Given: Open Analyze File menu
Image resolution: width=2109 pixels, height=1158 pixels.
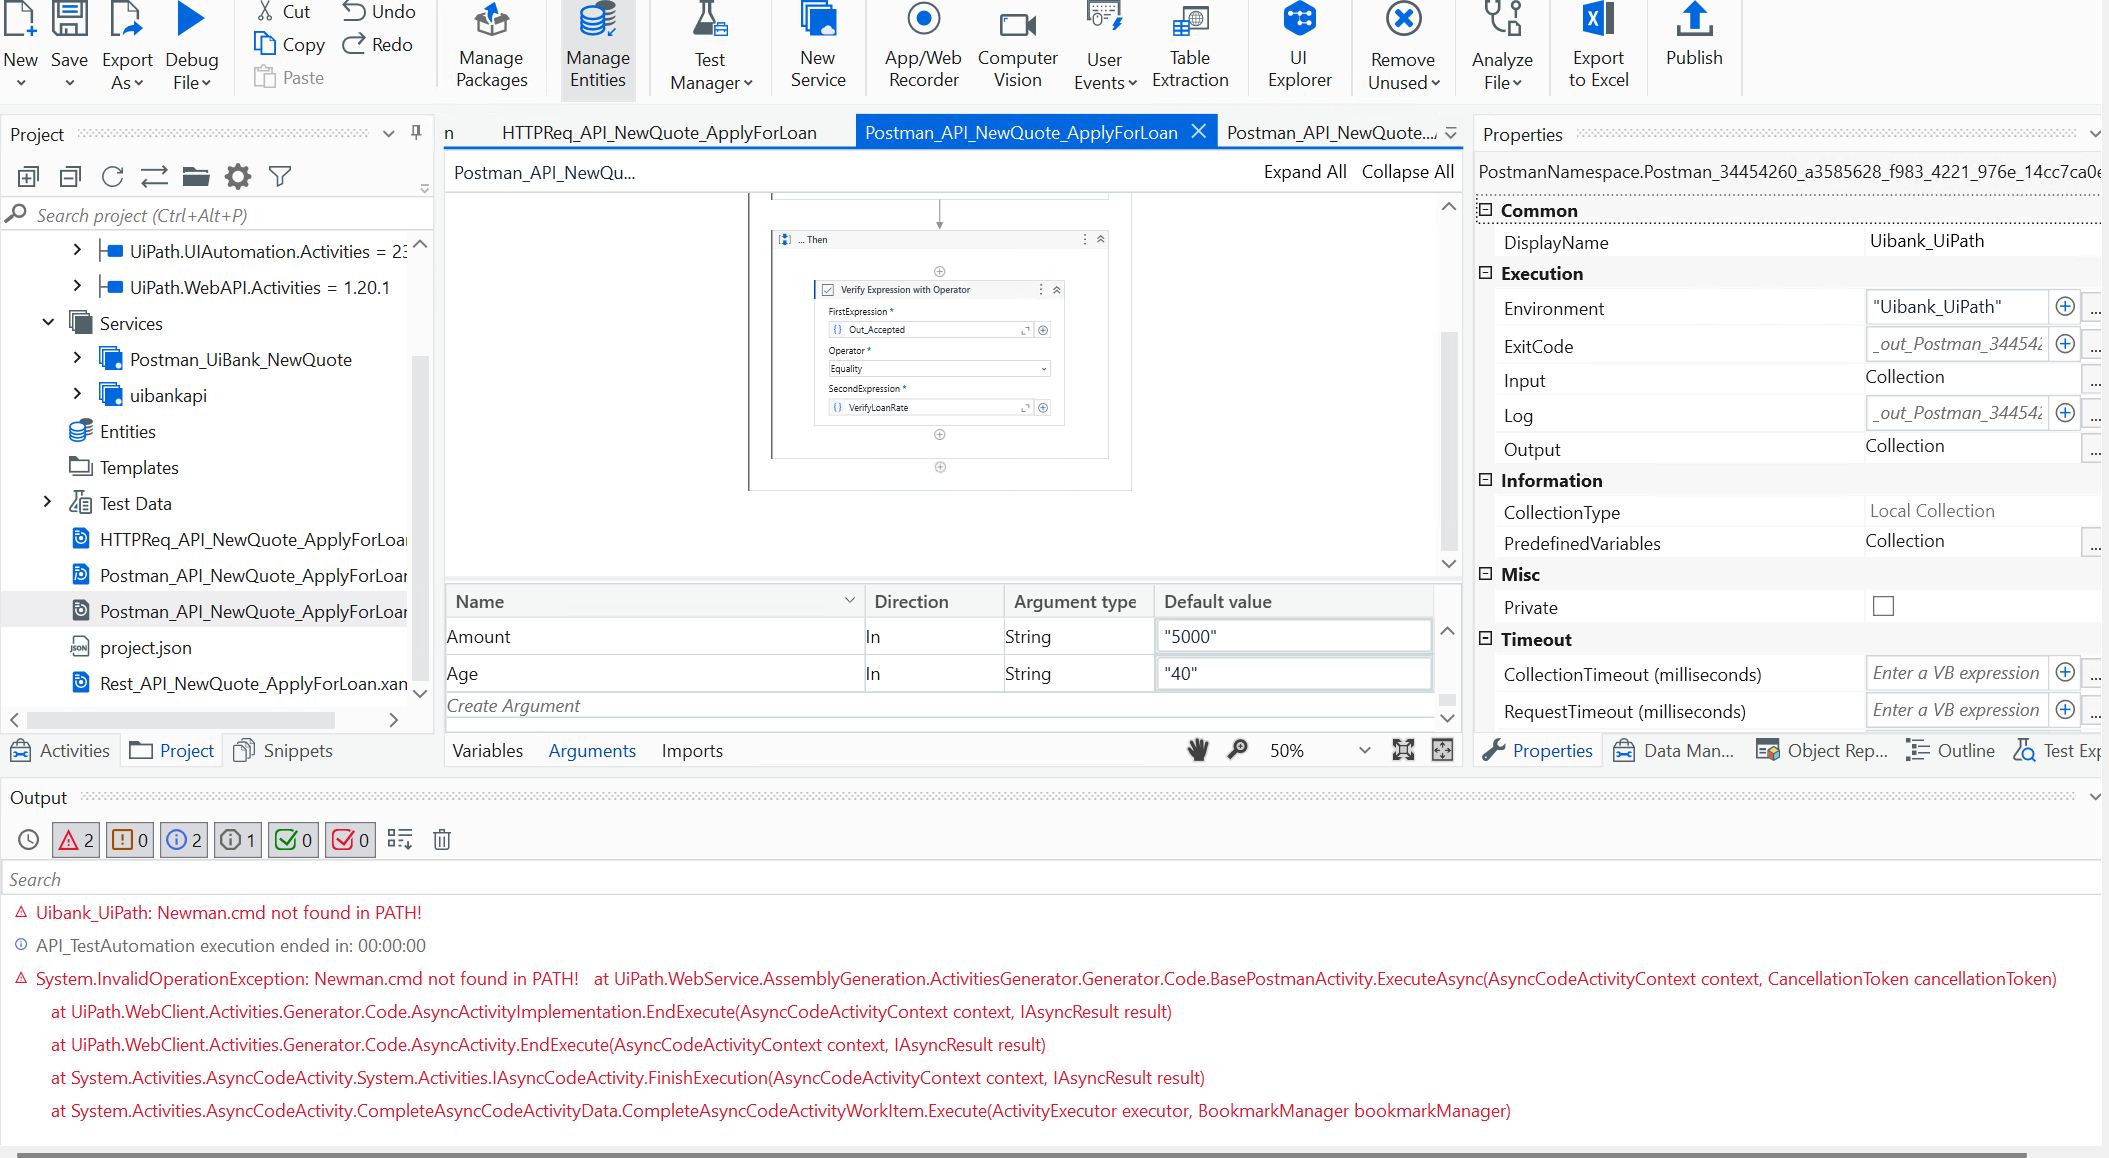Looking at the screenshot, I should click(1502, 47).
